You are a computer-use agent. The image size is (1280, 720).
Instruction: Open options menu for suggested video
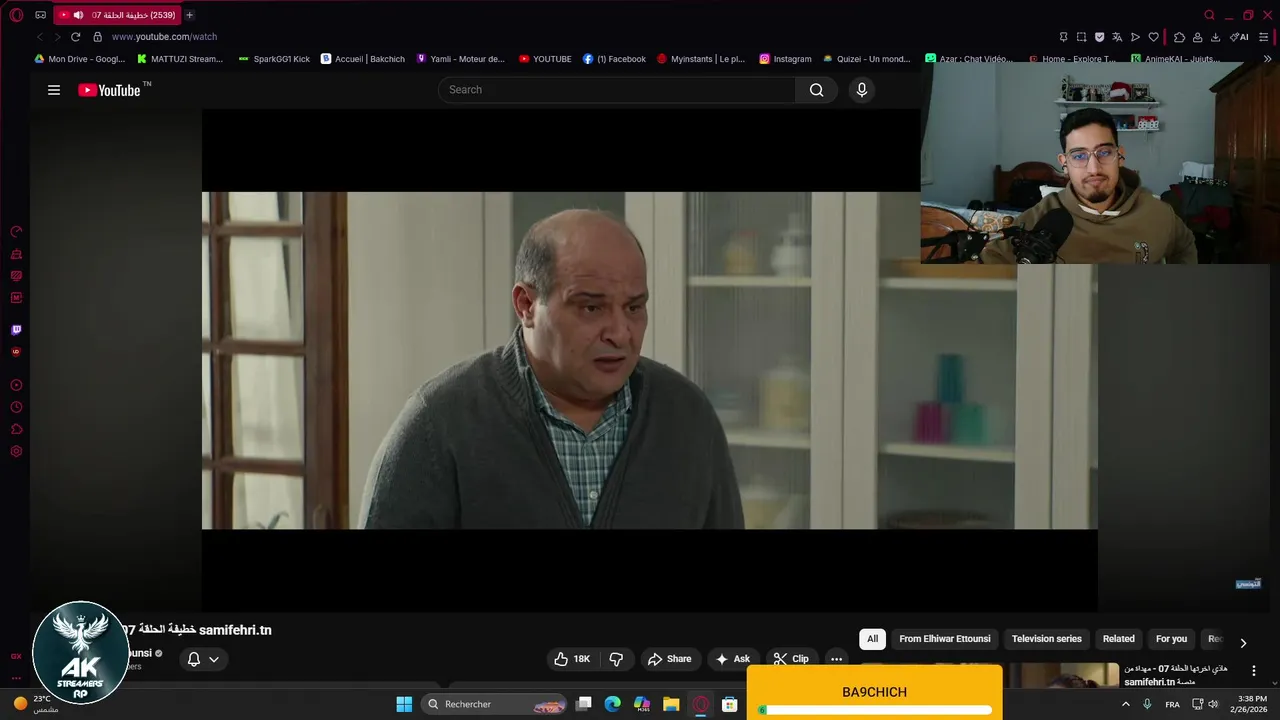[1254, 671]
